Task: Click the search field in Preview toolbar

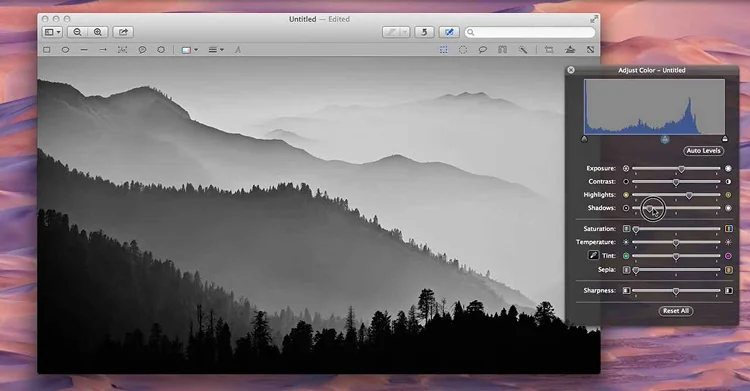Action: click(x=530, y=32)
